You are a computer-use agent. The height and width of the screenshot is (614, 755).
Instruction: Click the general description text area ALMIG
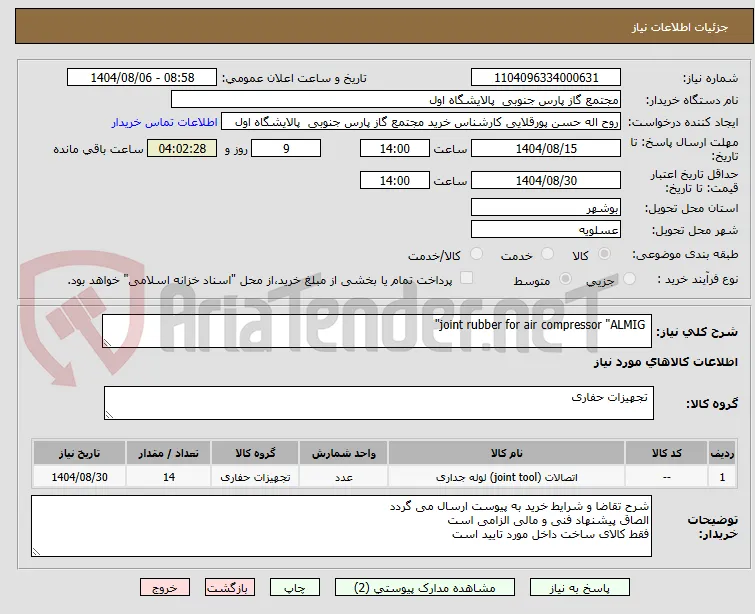pyautogui.click(x=377, y=331)
